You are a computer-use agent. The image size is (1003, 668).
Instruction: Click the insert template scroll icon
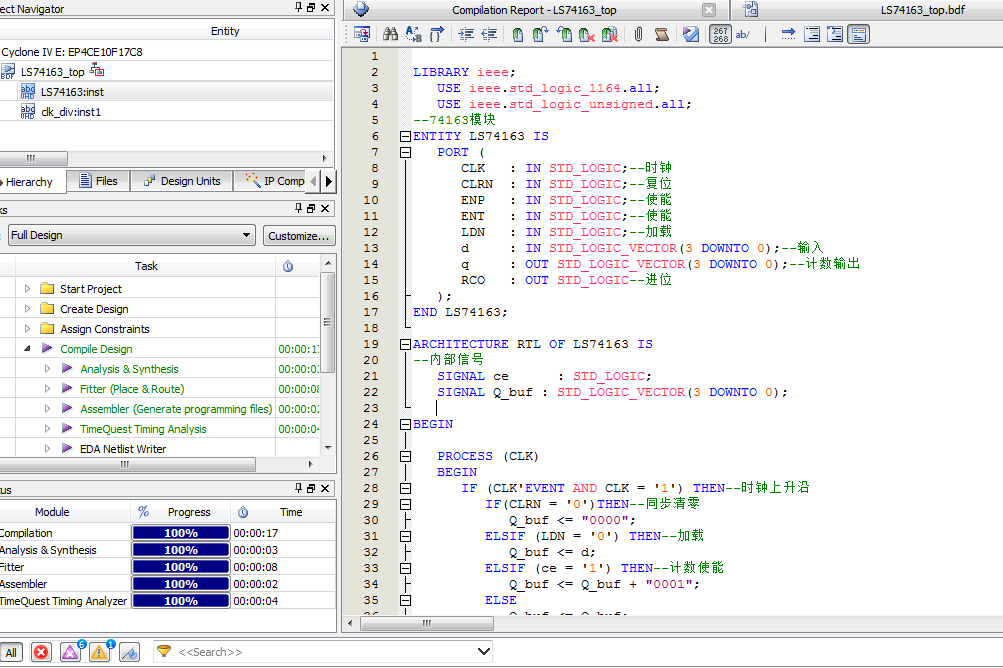pos(662,35)
